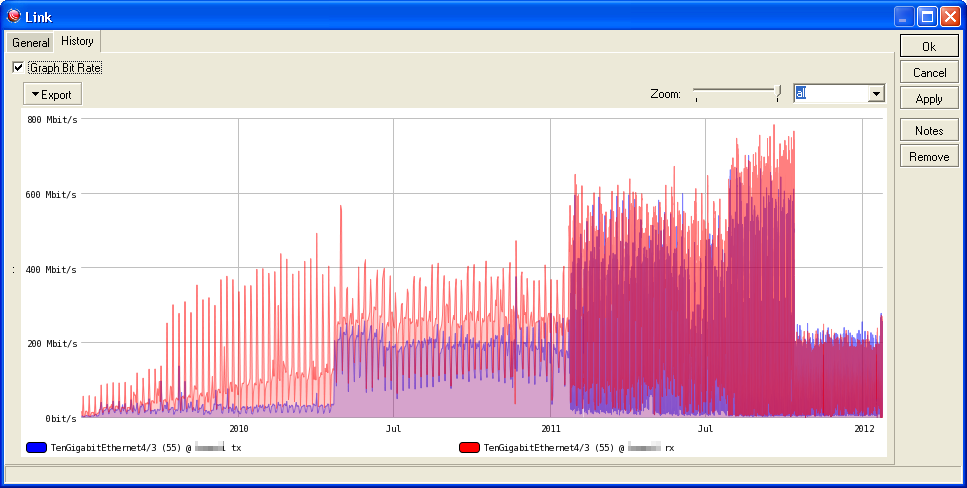Click the Zoom slider handle
The image size is (967, 488).
[778, 93]
